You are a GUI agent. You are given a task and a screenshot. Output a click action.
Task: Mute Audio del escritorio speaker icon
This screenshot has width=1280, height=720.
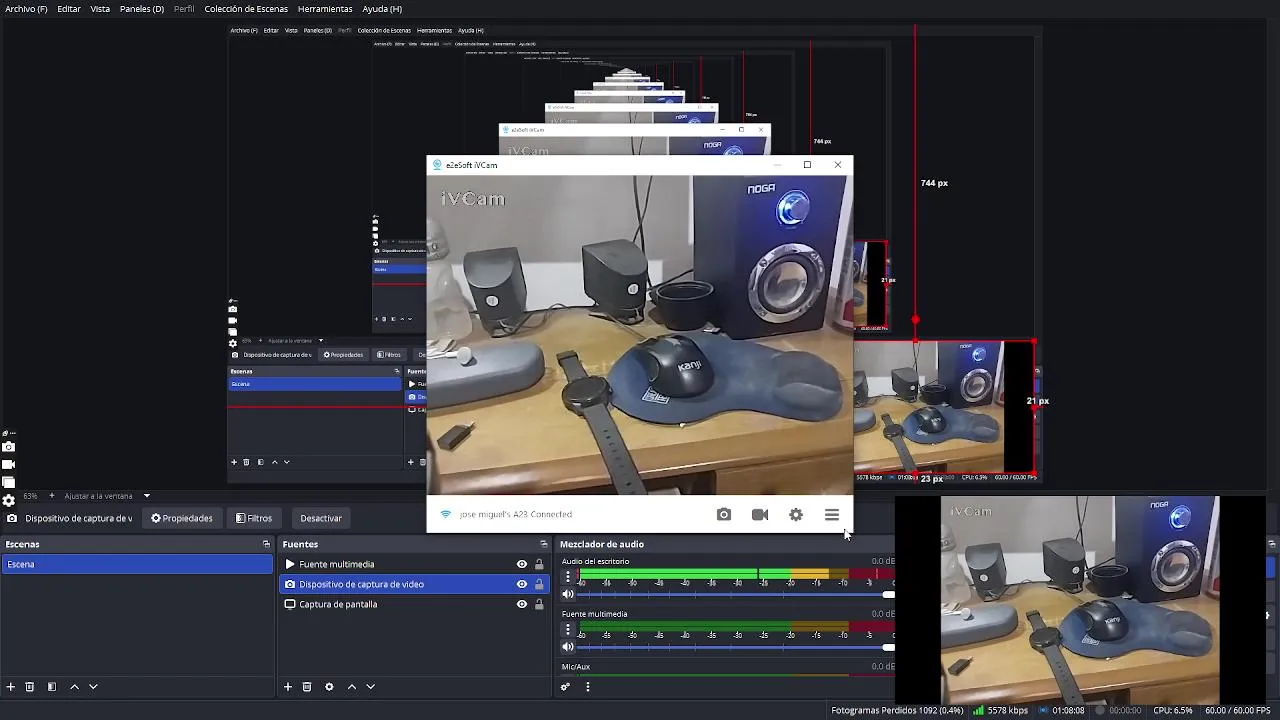pyautogui.click(x=568, y=594)
